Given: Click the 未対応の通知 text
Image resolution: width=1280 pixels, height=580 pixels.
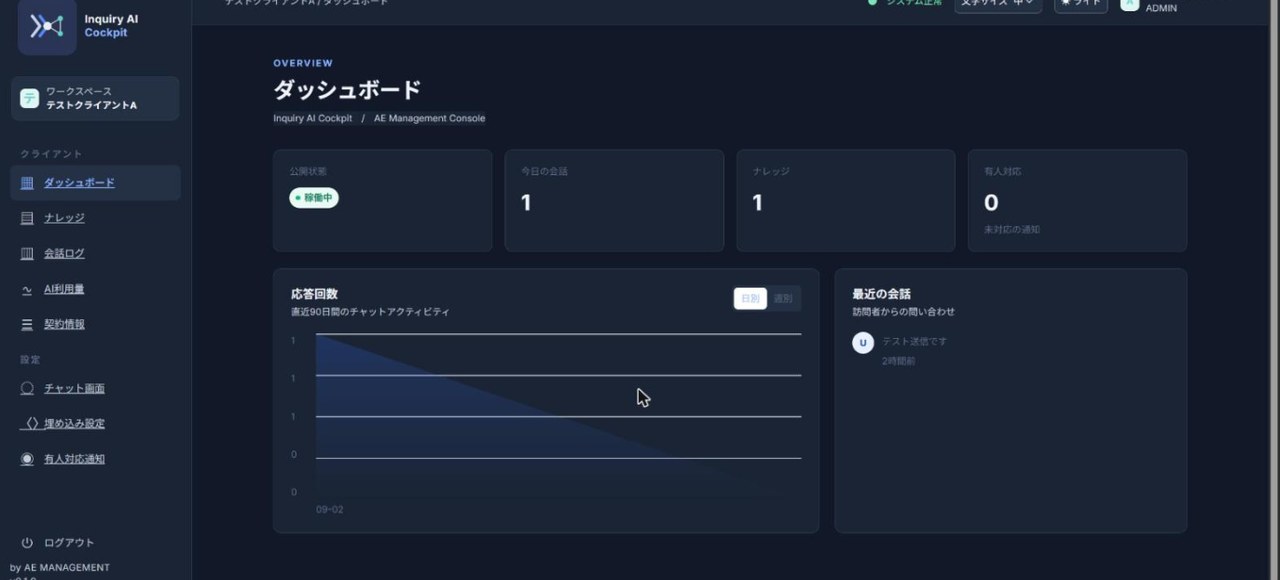Looking at the screenshot, I should (1012, 230).
